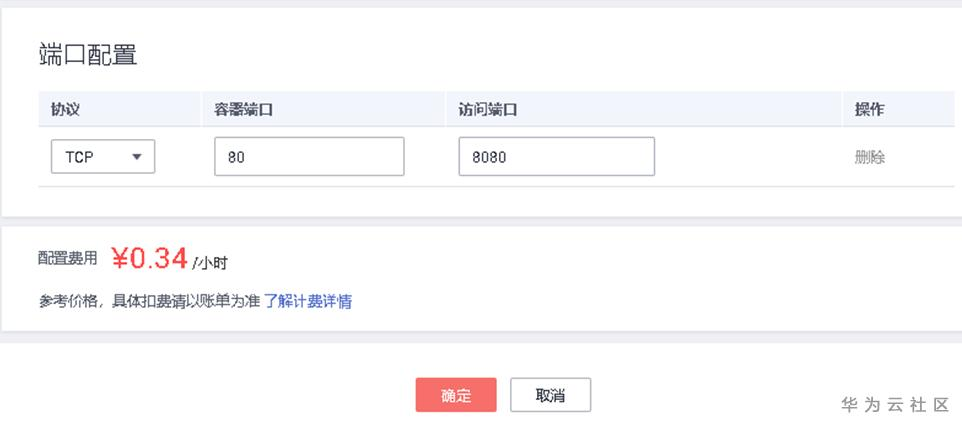Click 删除 to remove the port row
Image resolution: width=962 pixels, height=430 pixels.
click(869, 157)
